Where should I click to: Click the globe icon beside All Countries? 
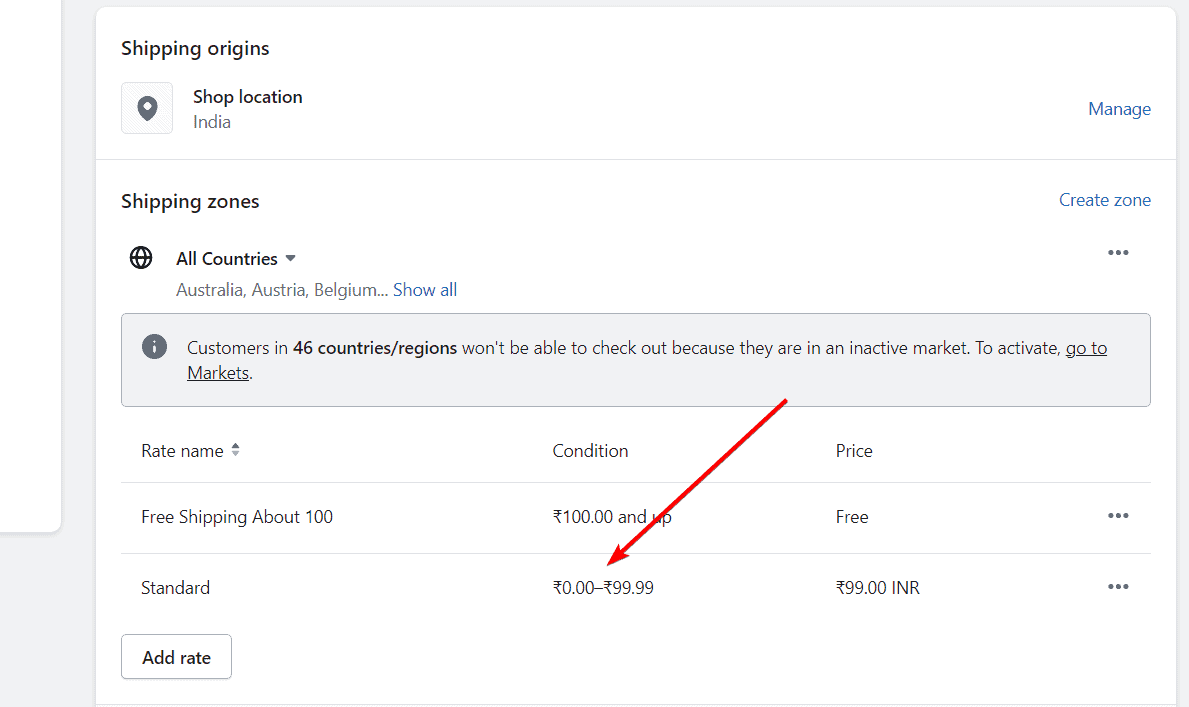pyautogui.click(x=140, y=257)
